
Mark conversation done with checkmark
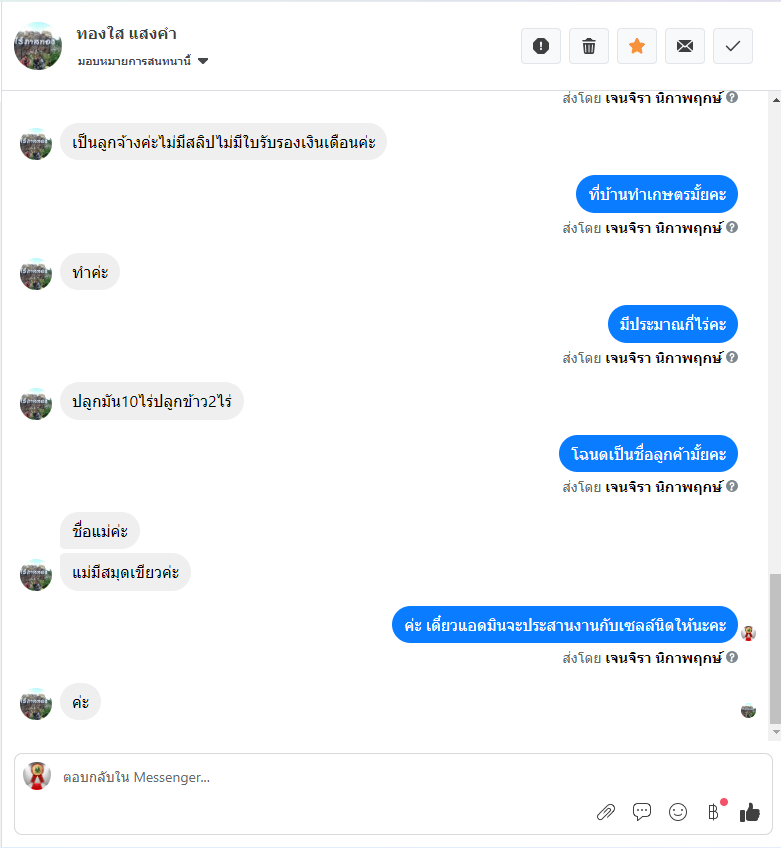pos(733,46)
